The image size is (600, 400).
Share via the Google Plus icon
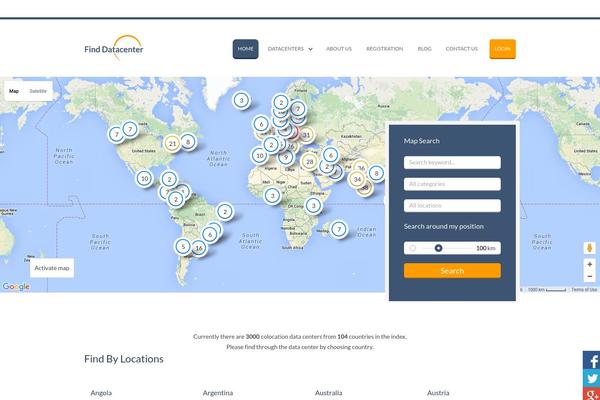tap(592, 394)
